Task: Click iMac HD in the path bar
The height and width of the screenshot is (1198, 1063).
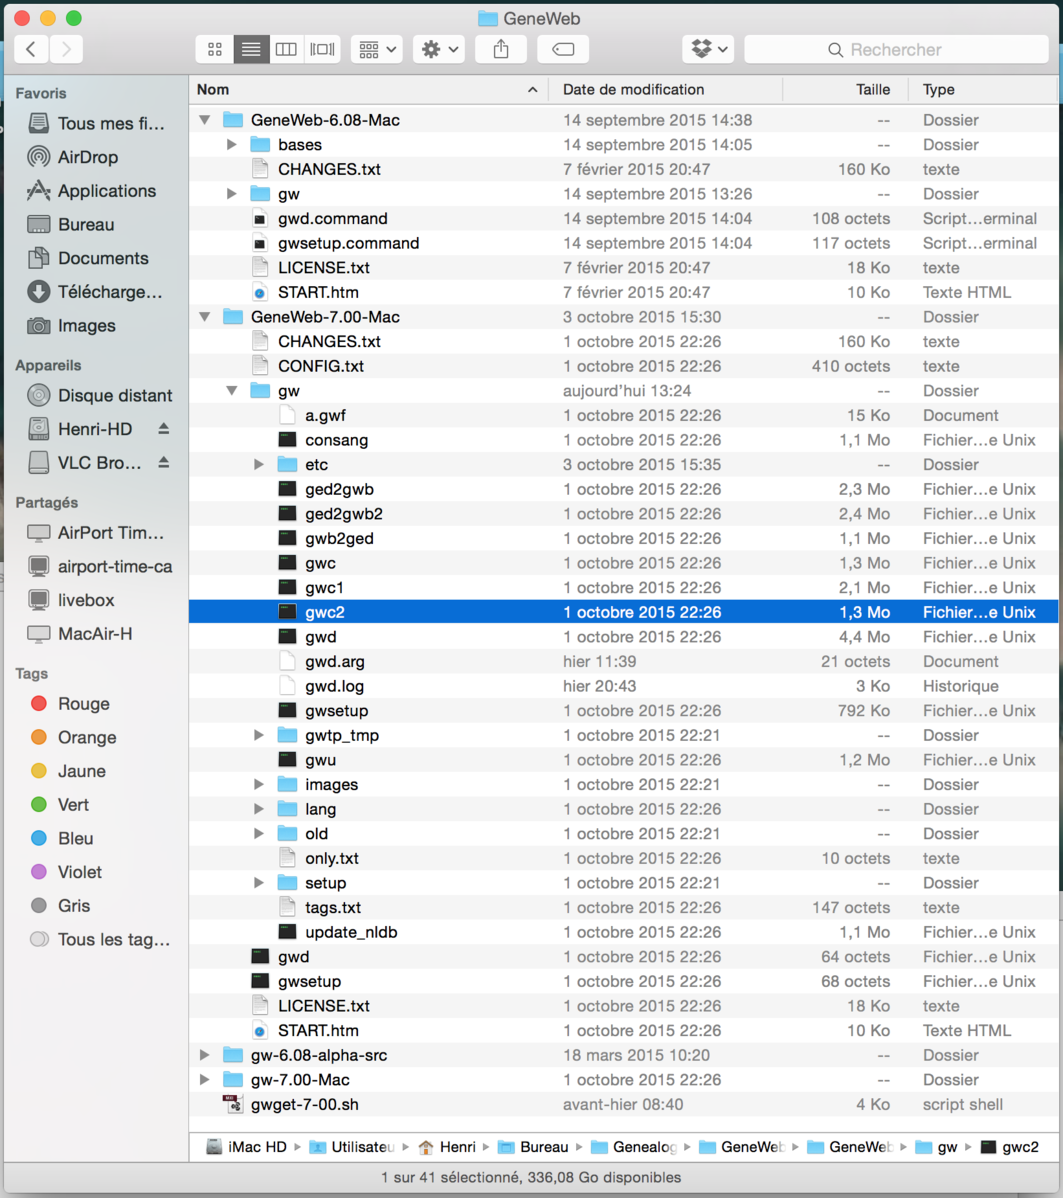Action: (x=247, y=1147)
